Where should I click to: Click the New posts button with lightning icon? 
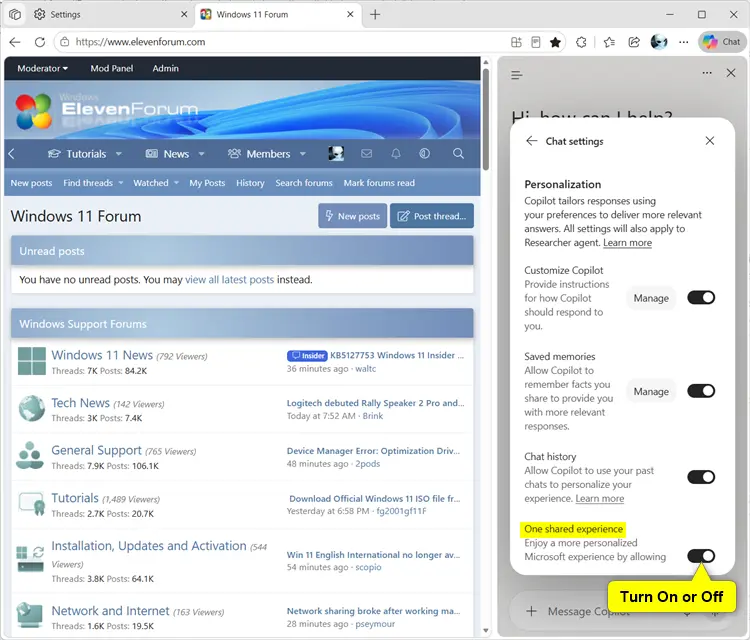(353, 216)
